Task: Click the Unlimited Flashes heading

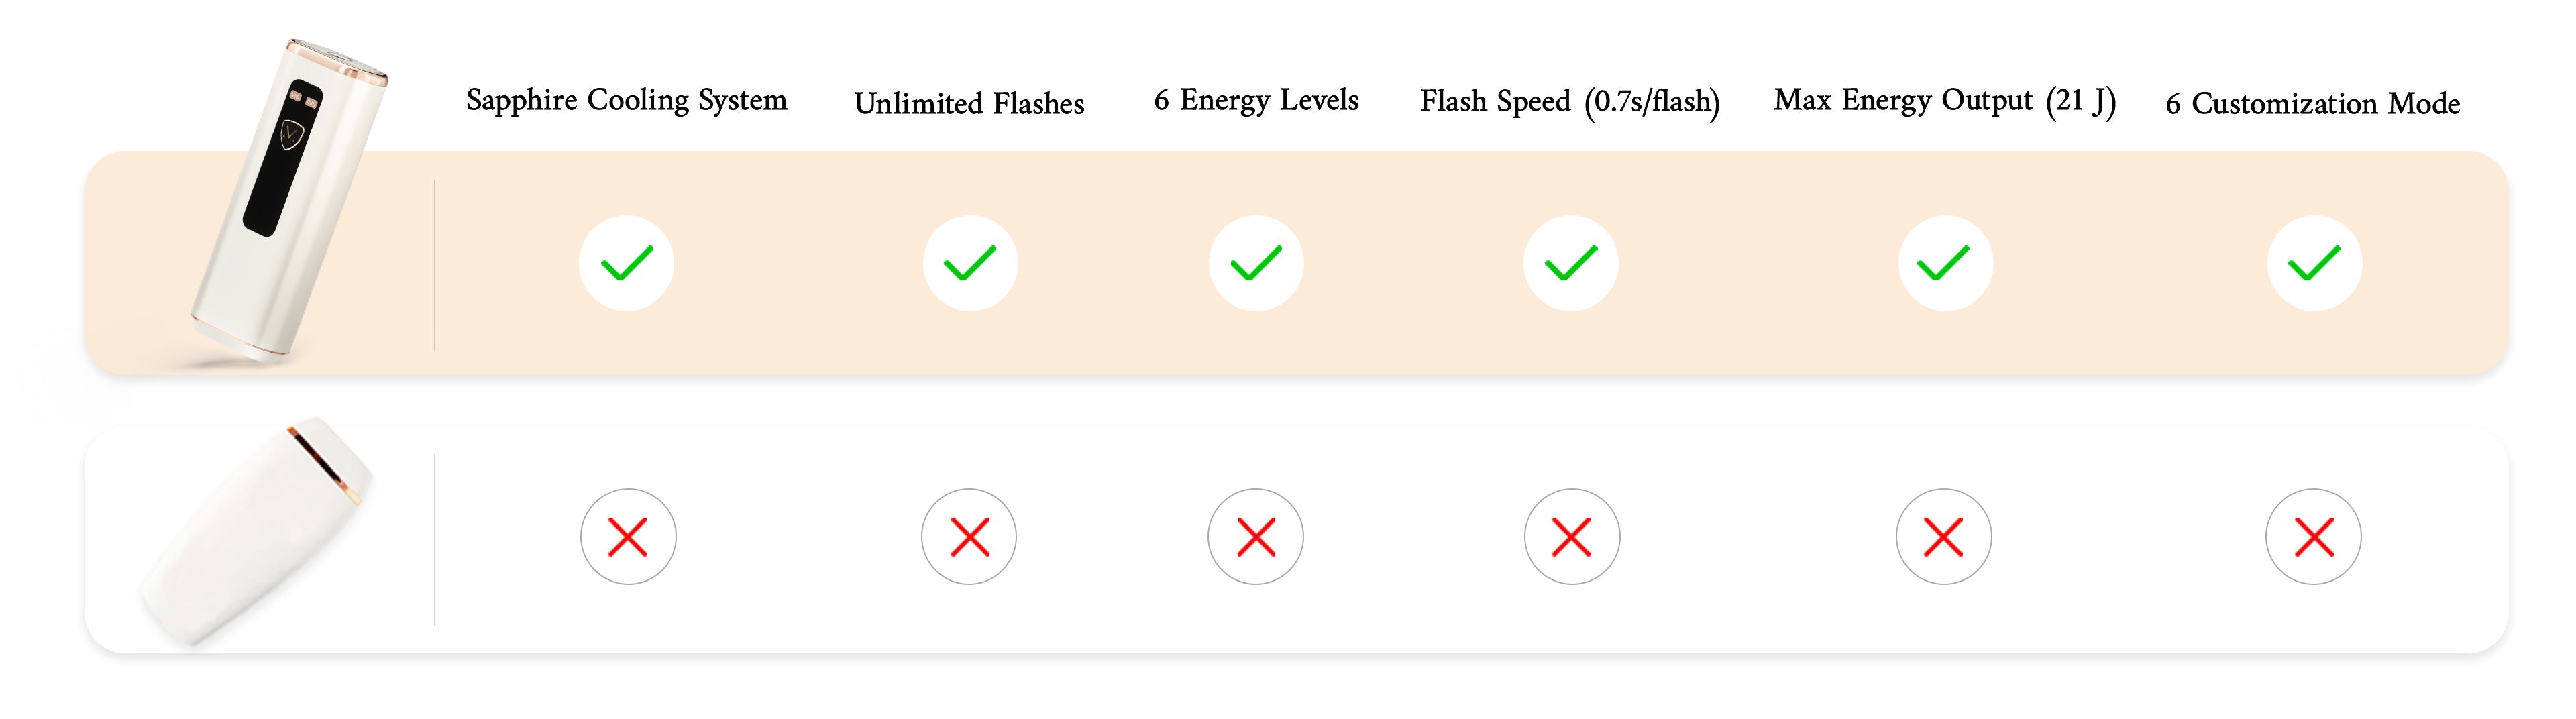Action: point(969,103)
